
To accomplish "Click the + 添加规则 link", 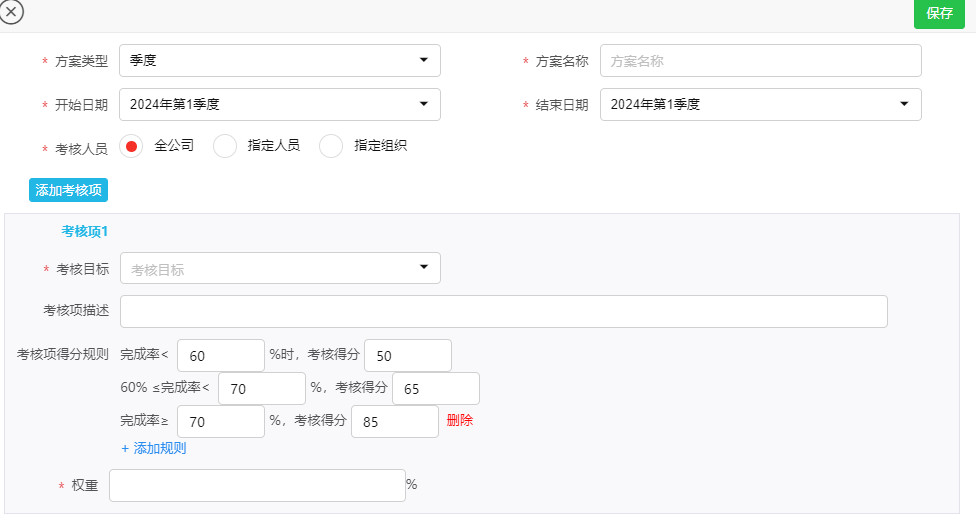I will [x=154, y=448].
